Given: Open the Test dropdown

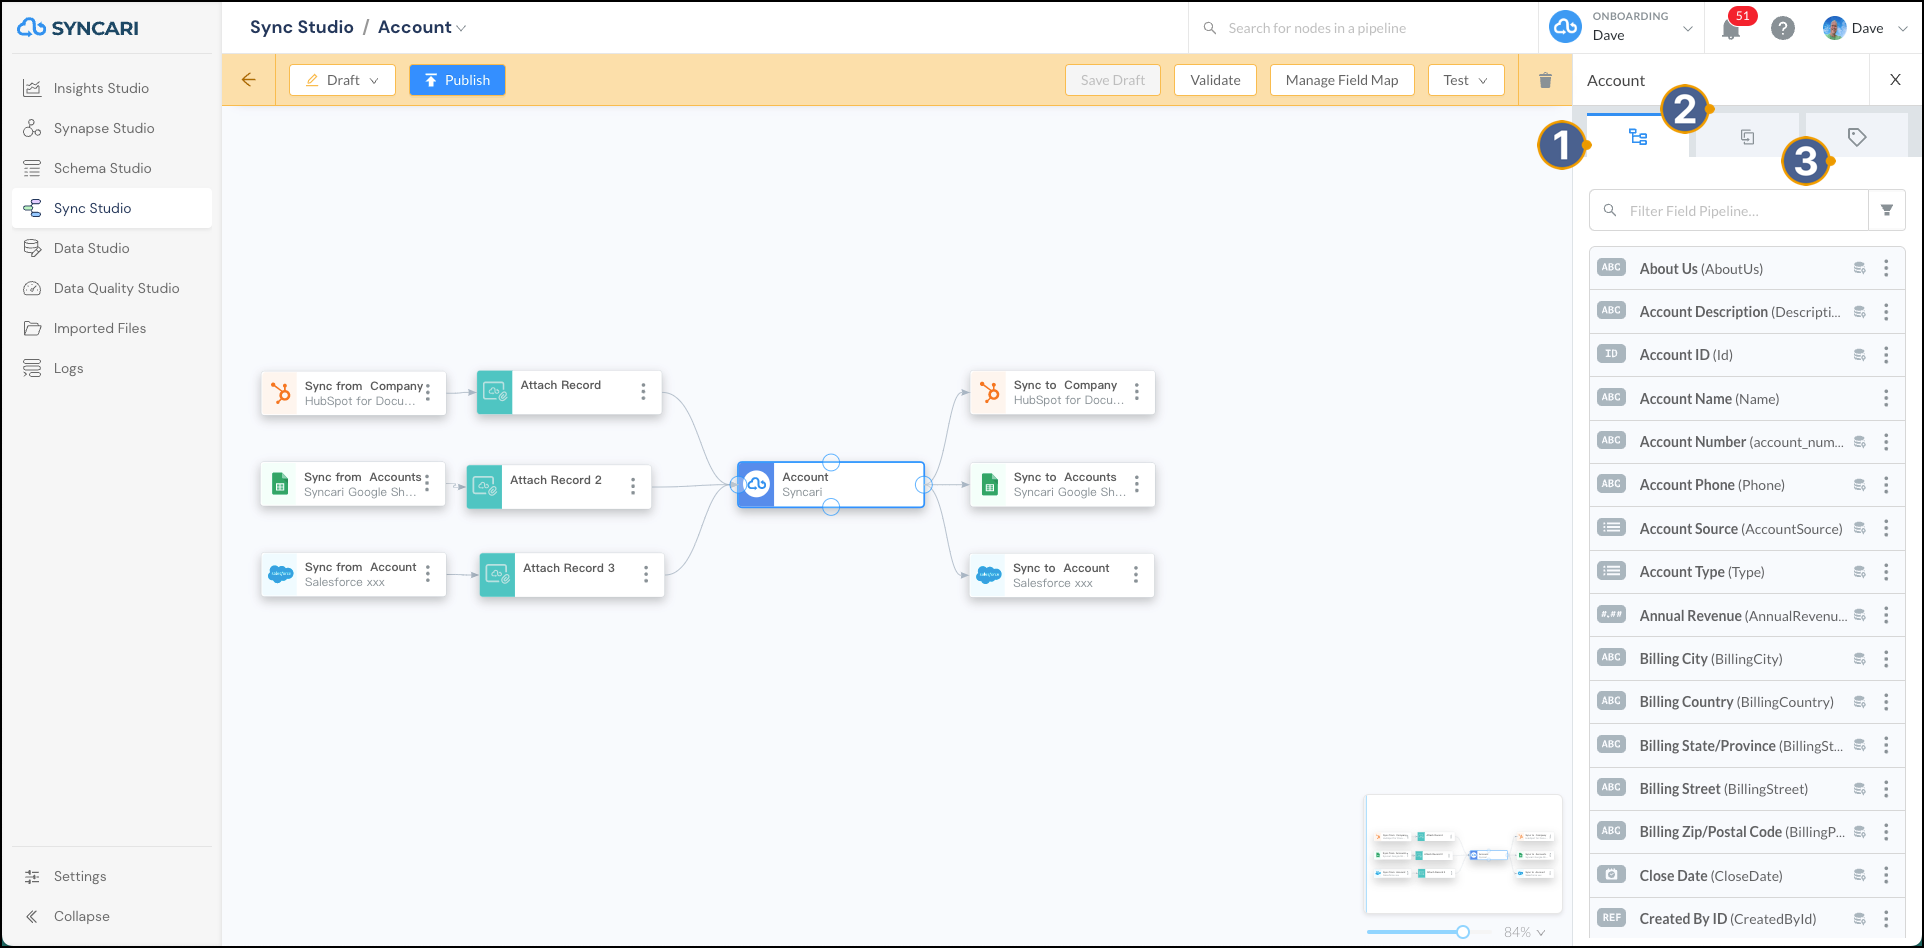Looking at the screenshot, I should (x=1466, y=80).
